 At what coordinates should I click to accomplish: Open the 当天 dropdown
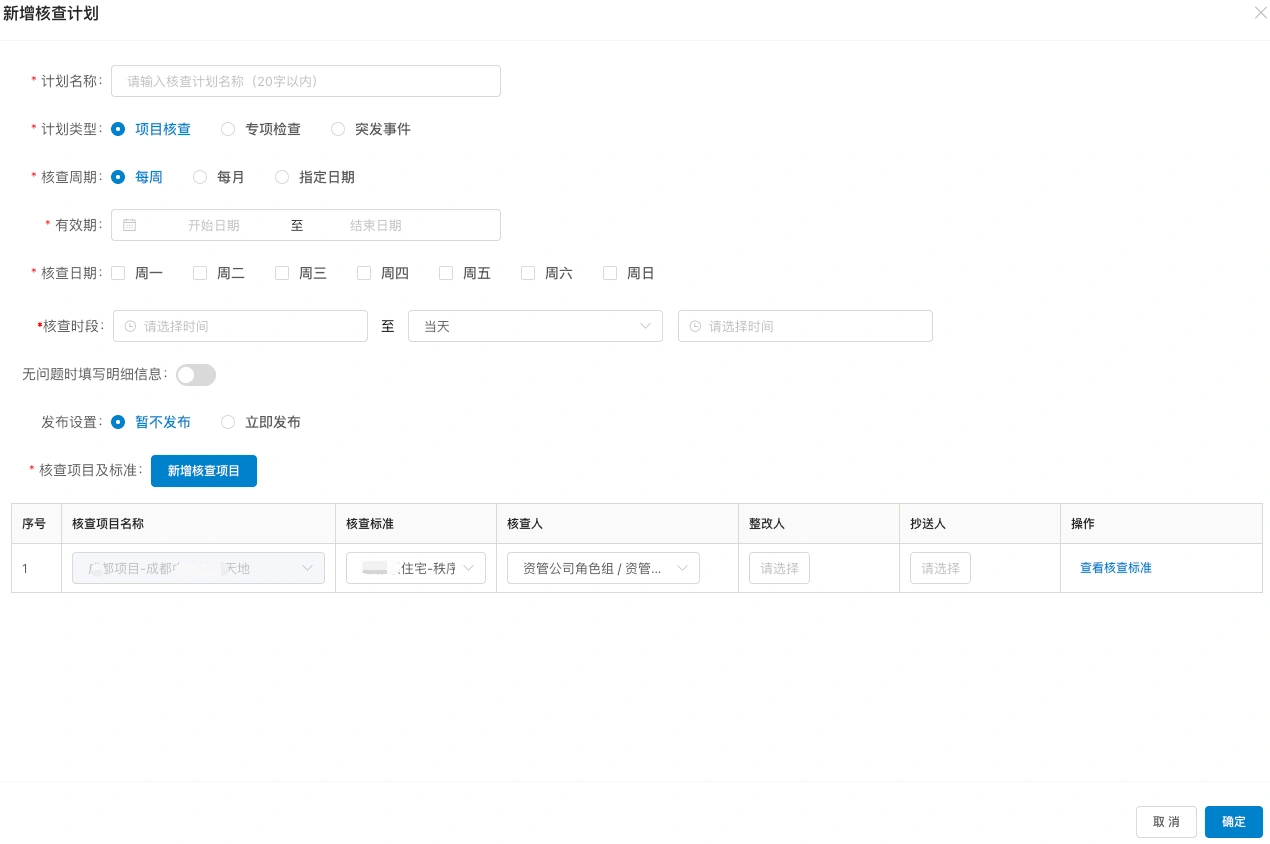(x=535, y=326)
